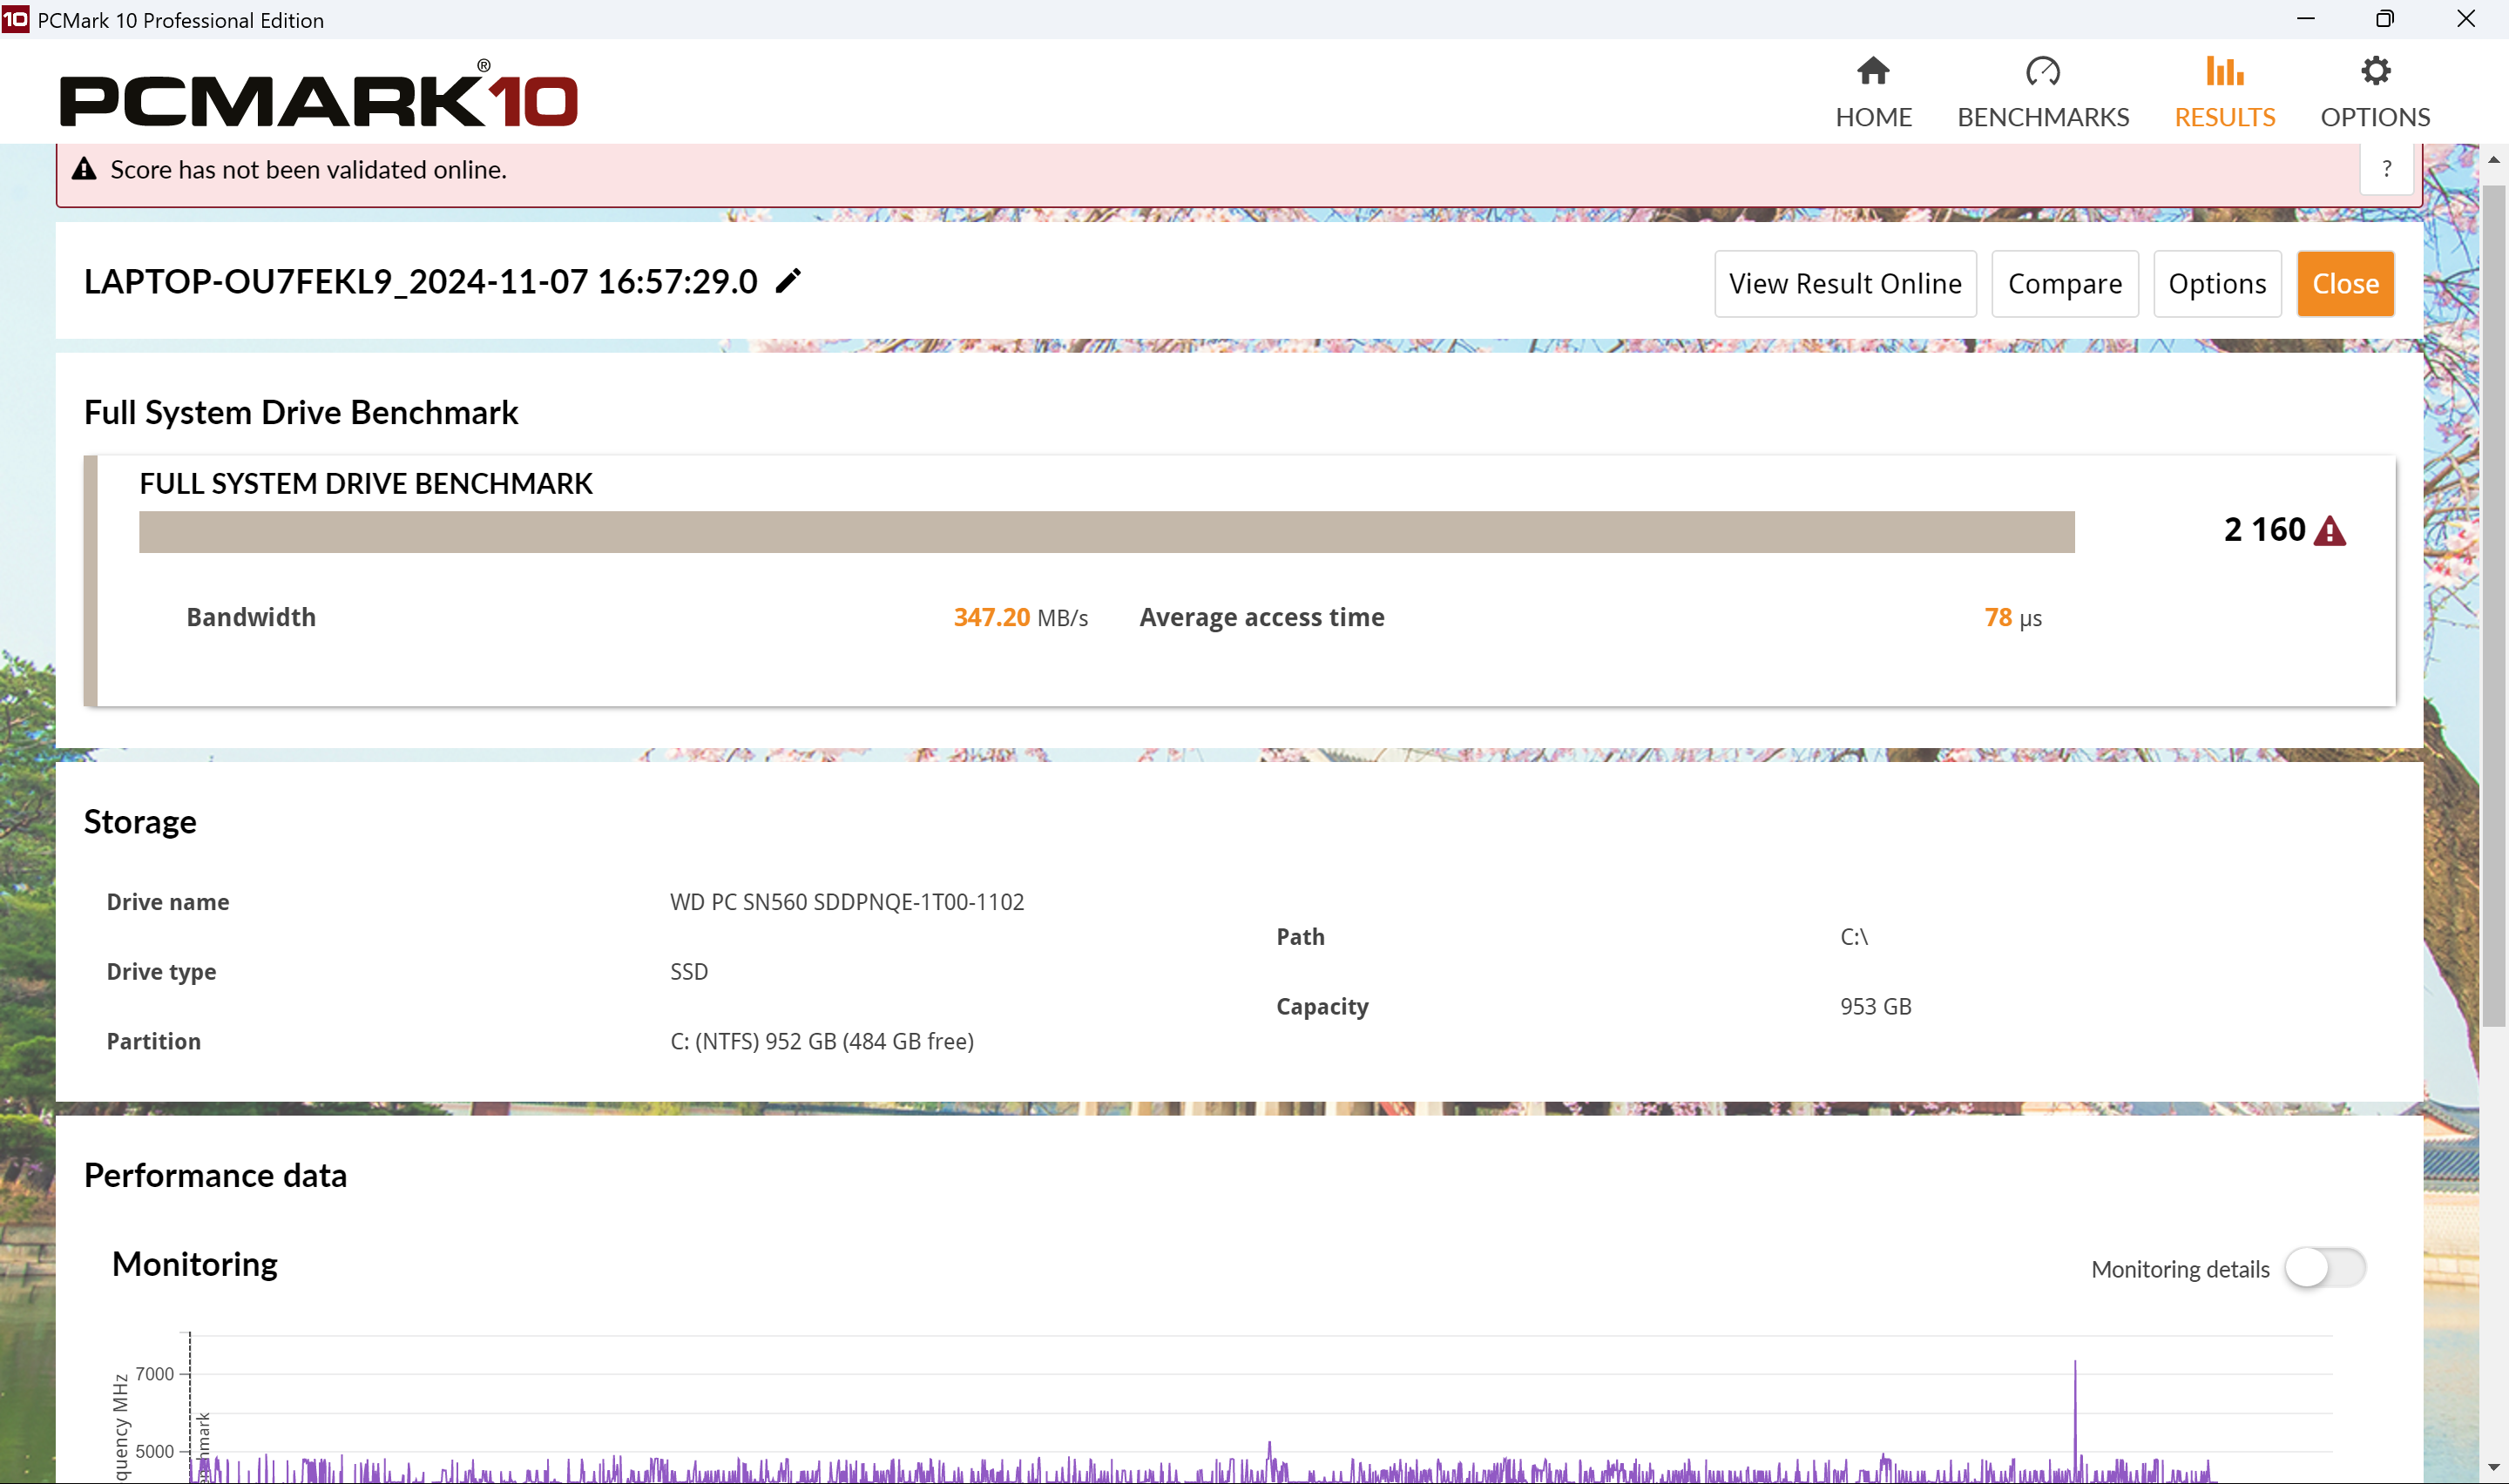The image size is (2509, 1484).
Task: Close the result with orange Close button
Action: click(2344, 284)
